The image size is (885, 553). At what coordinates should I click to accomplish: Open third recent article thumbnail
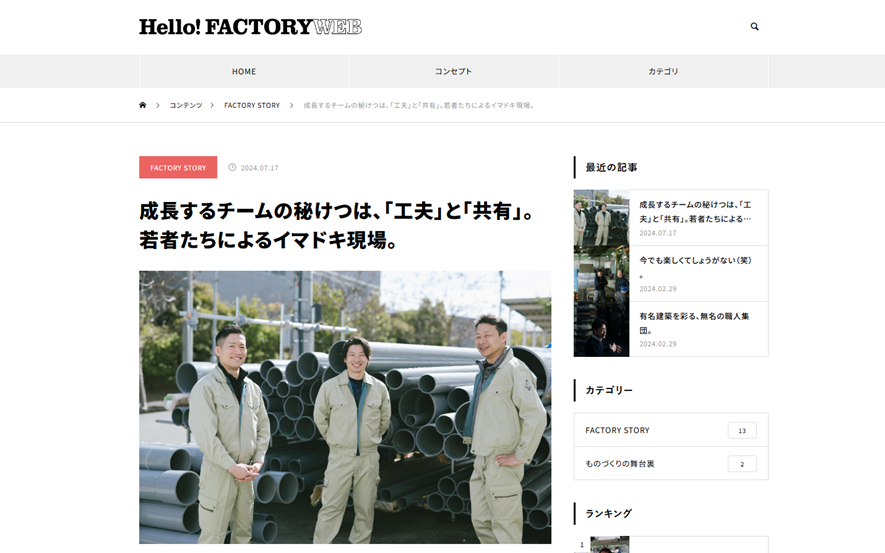601,329
